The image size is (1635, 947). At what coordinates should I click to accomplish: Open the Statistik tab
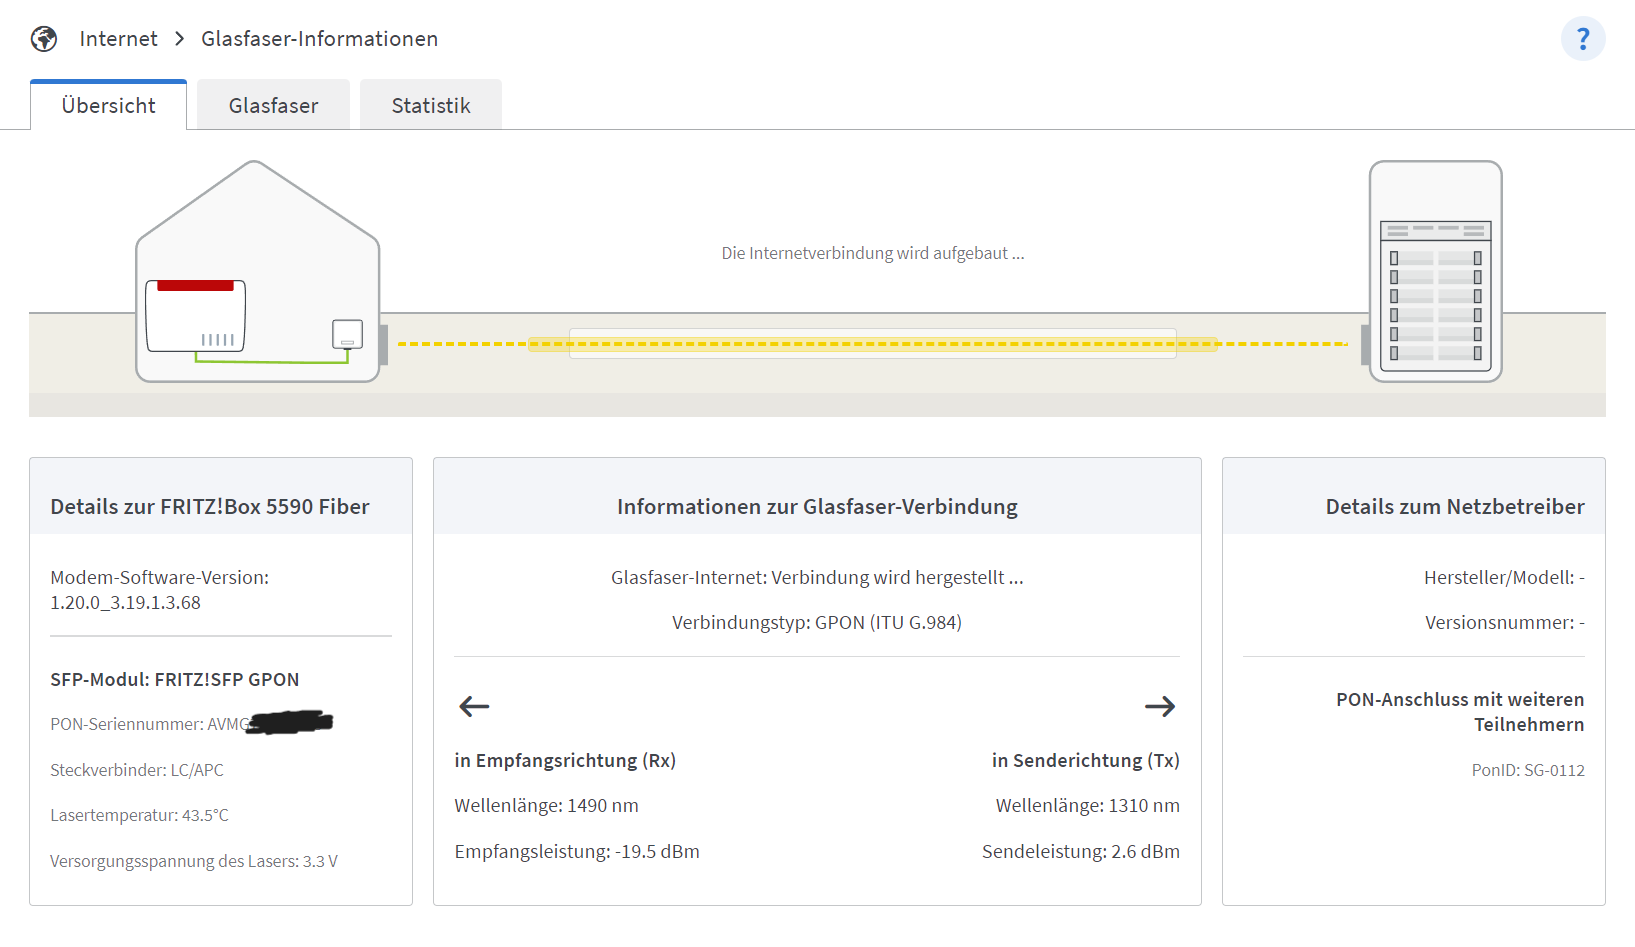431,105
